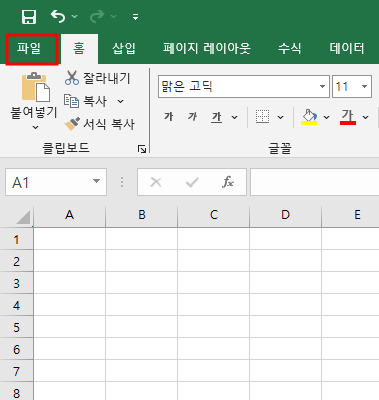The height and width of the screenshot is (400, 379).
Task: Expand the borders dropdown arrow
Action: [x=280, y=117]
